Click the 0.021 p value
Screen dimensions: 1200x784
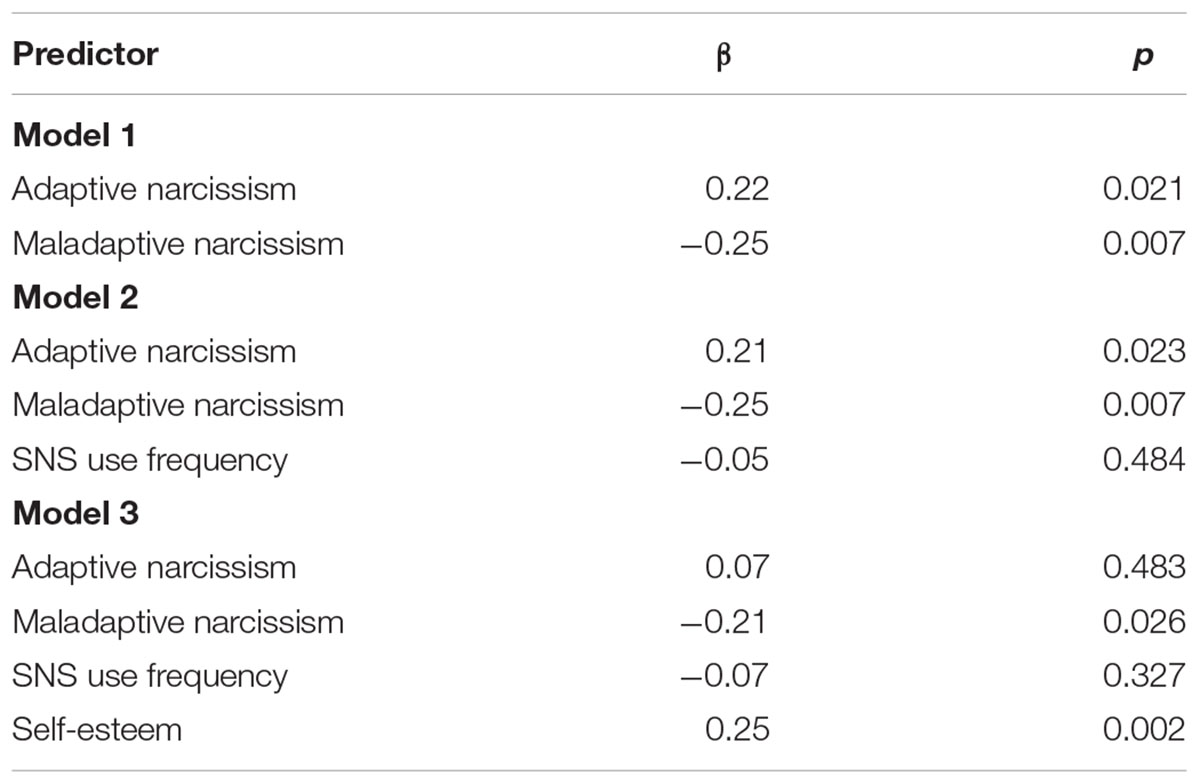(x=1145, y=189)
